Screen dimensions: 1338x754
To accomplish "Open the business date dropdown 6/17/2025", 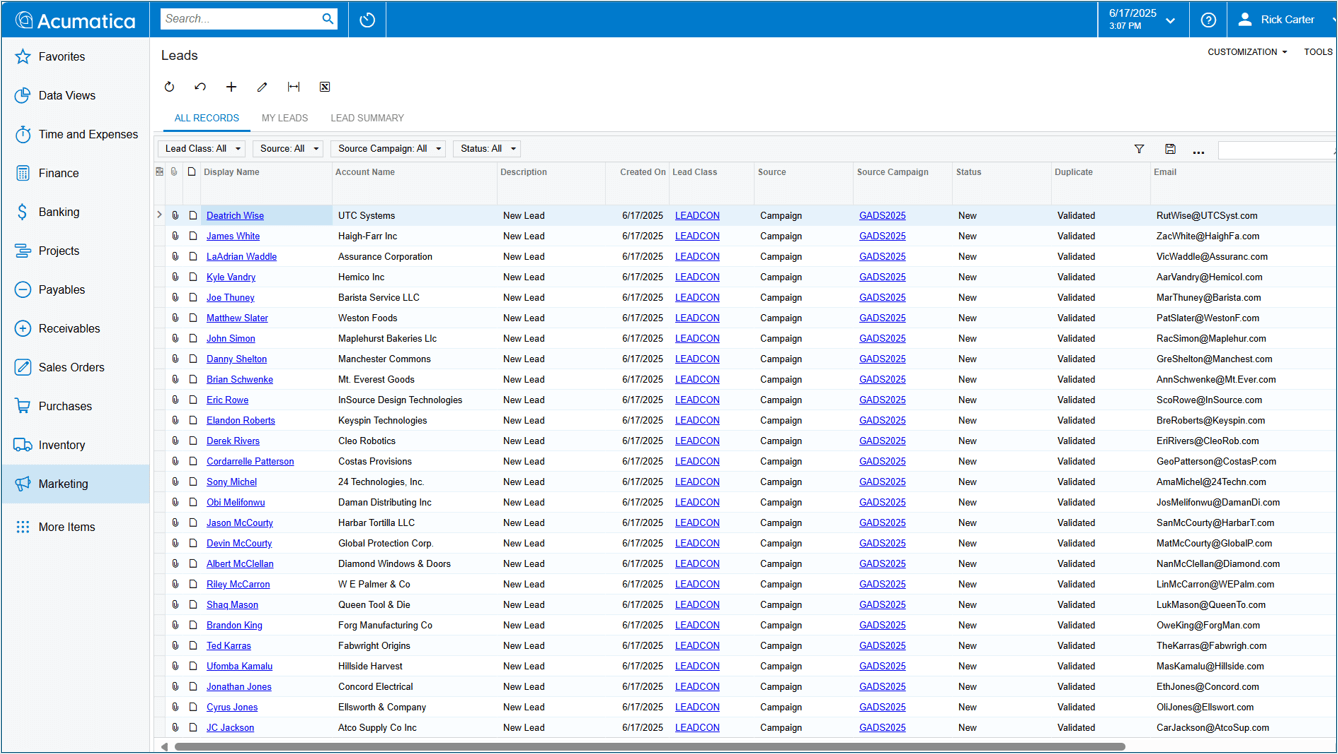I will (1141, 19).
